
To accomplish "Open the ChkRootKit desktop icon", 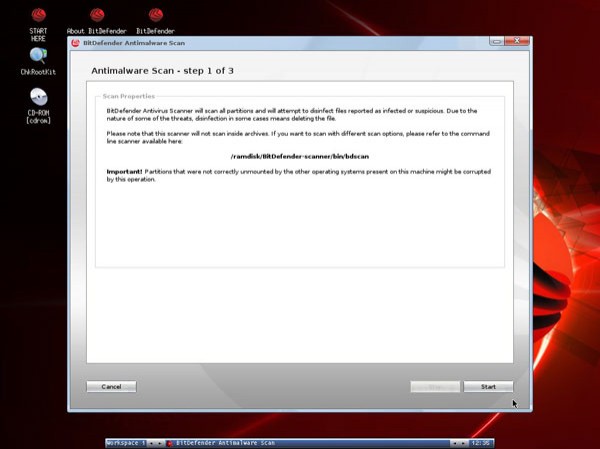I will click(38, 61).
